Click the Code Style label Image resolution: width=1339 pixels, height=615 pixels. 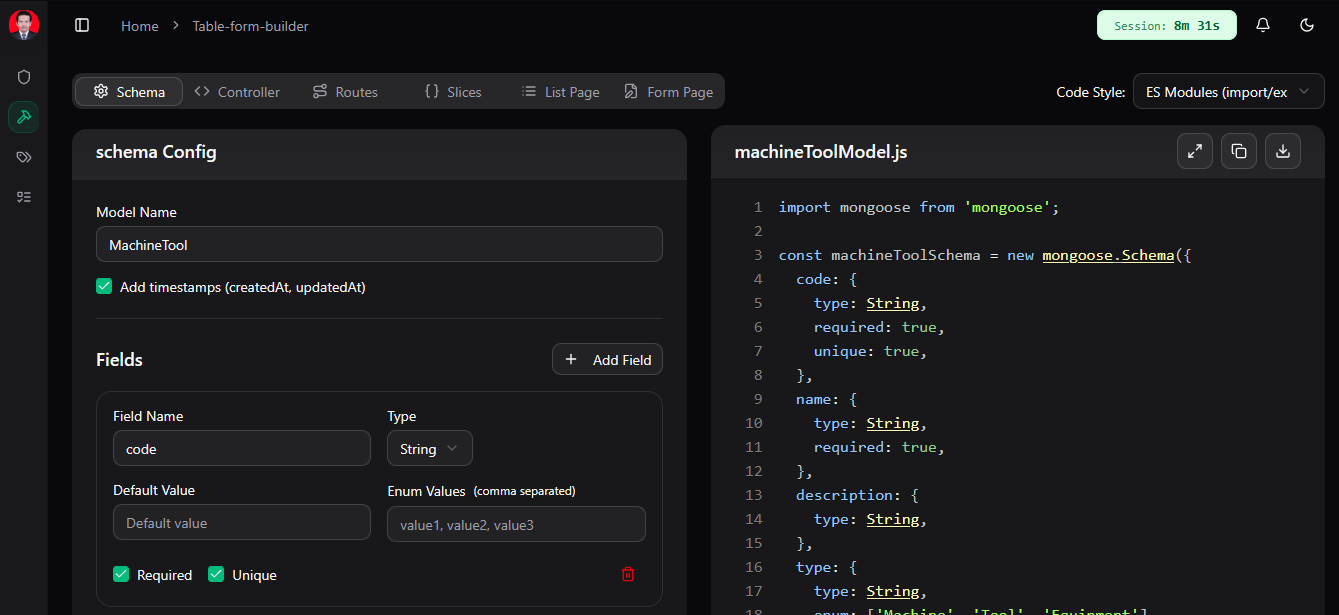pyautogui.click(x=1090, y=92)
